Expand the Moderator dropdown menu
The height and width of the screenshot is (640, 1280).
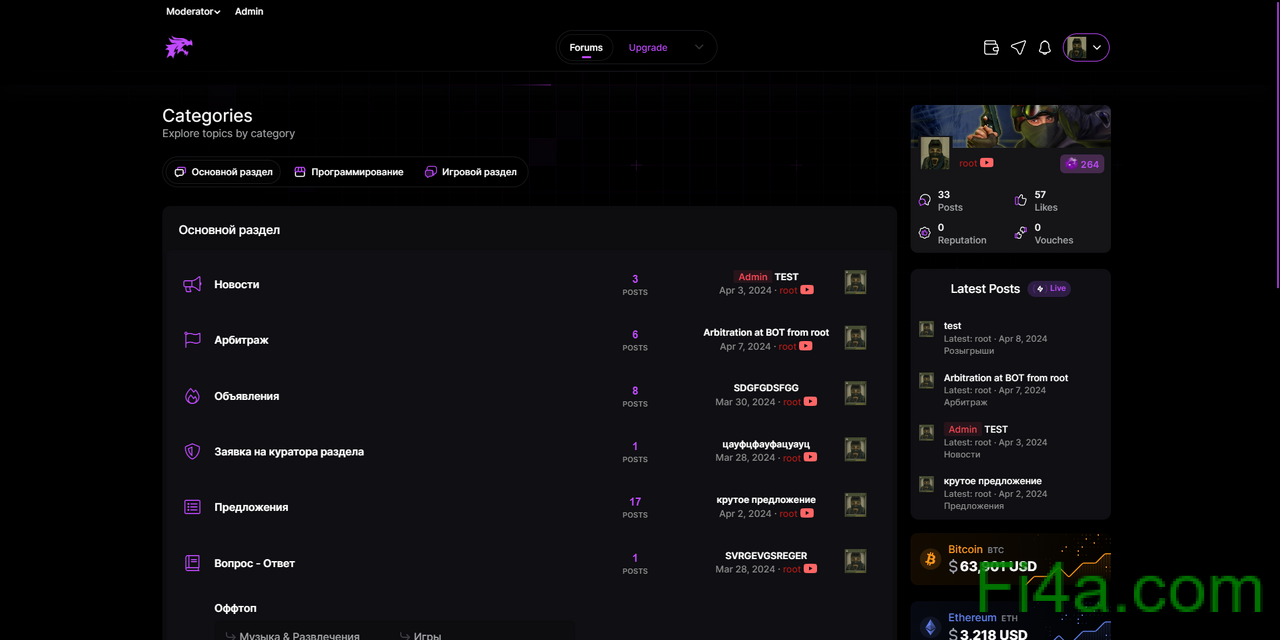click(x=193, y=12)
